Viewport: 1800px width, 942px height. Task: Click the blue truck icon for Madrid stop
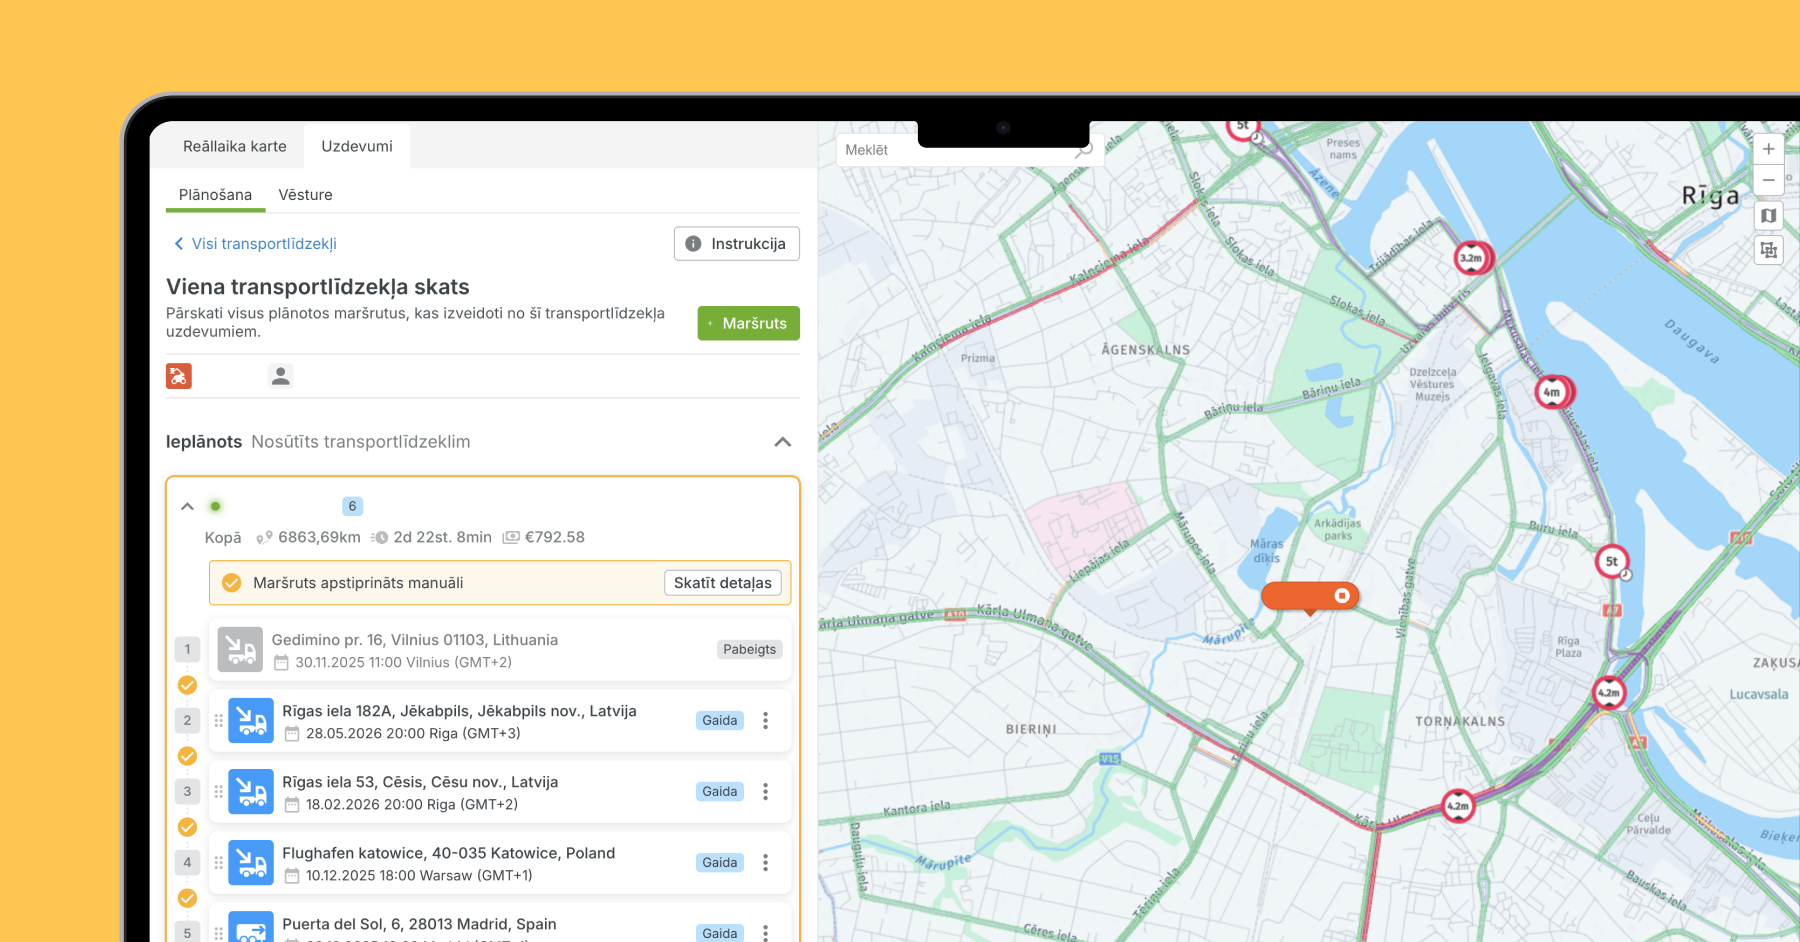251,927
